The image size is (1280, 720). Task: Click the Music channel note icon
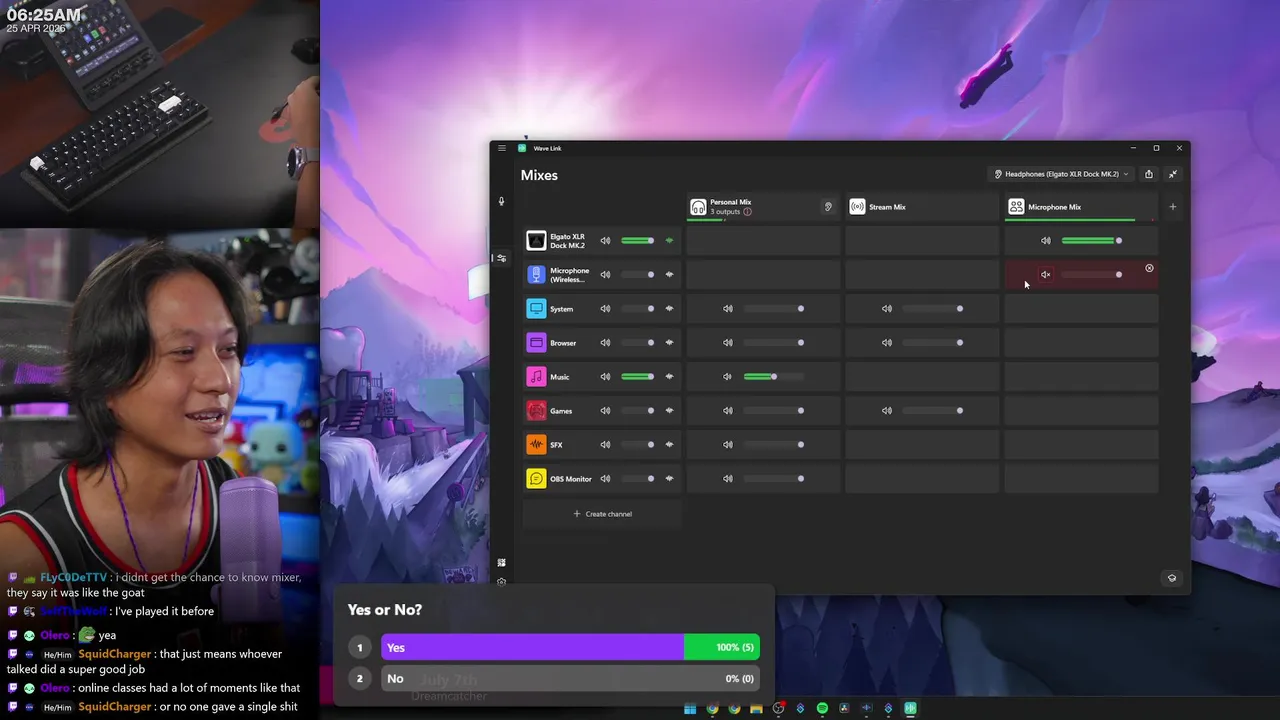536,377
